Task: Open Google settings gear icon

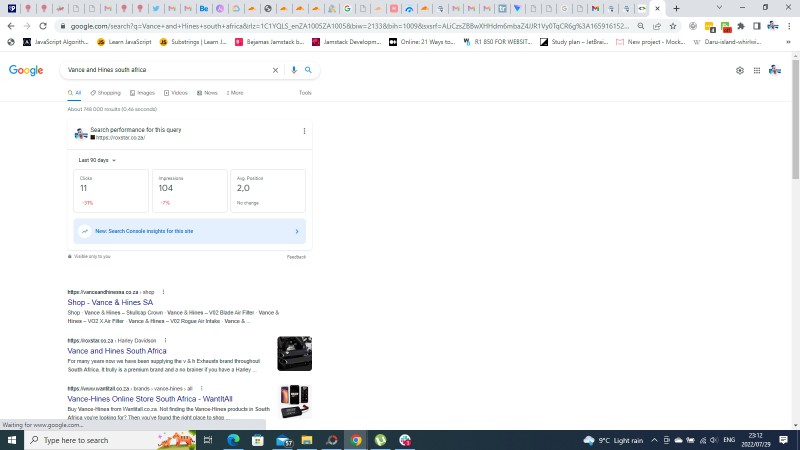Action: pos(740,70)
